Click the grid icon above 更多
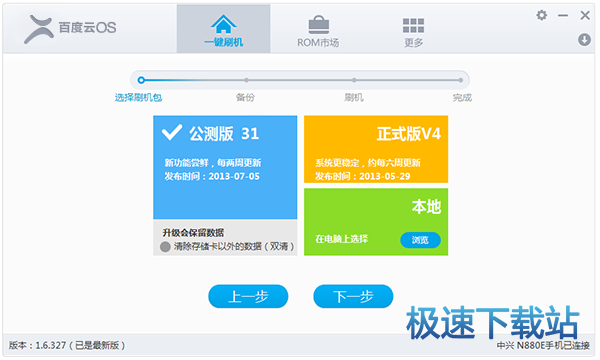 pos(413,25)
